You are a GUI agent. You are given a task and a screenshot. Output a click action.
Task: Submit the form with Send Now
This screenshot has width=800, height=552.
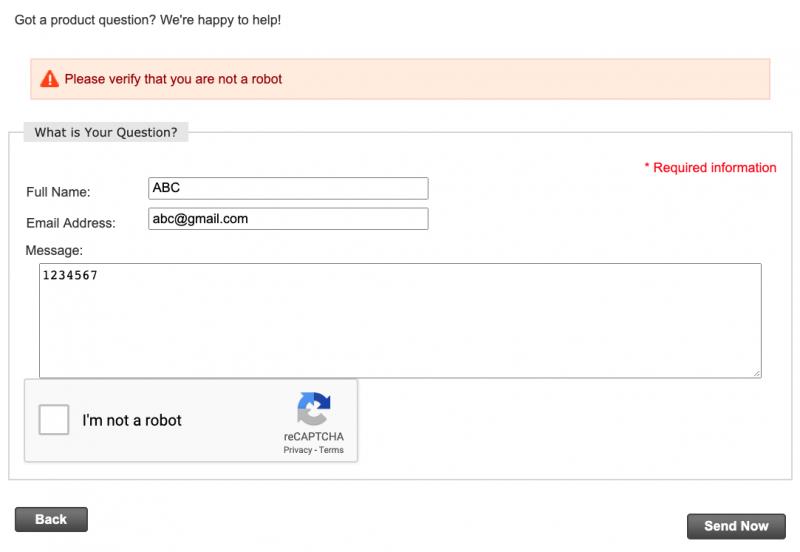(736, 526)
